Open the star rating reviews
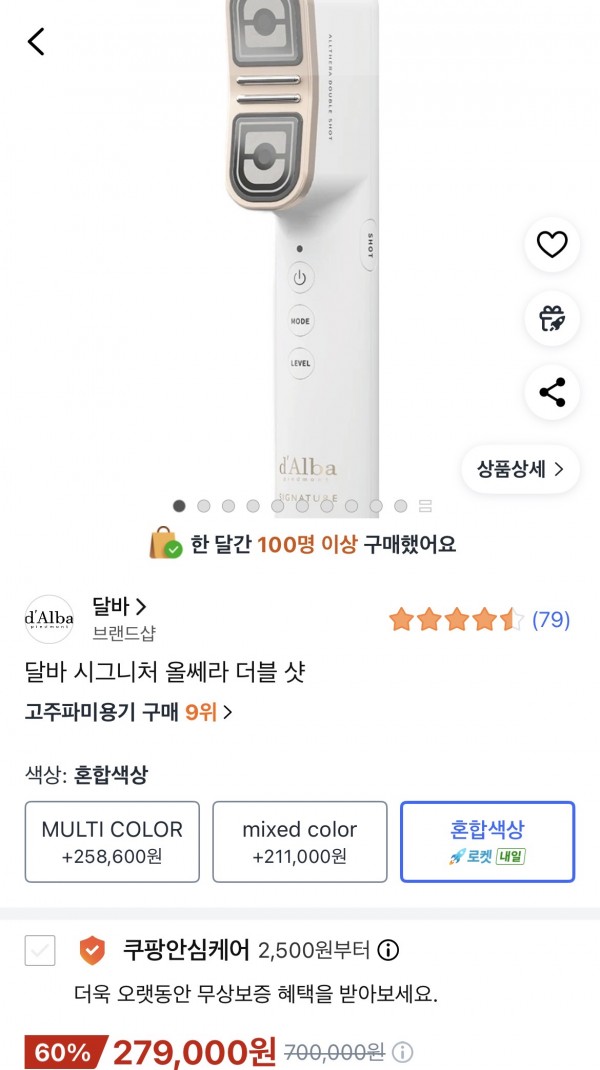Image resolution: width=600 pixels, height=1070 pixels. point(456,620)
